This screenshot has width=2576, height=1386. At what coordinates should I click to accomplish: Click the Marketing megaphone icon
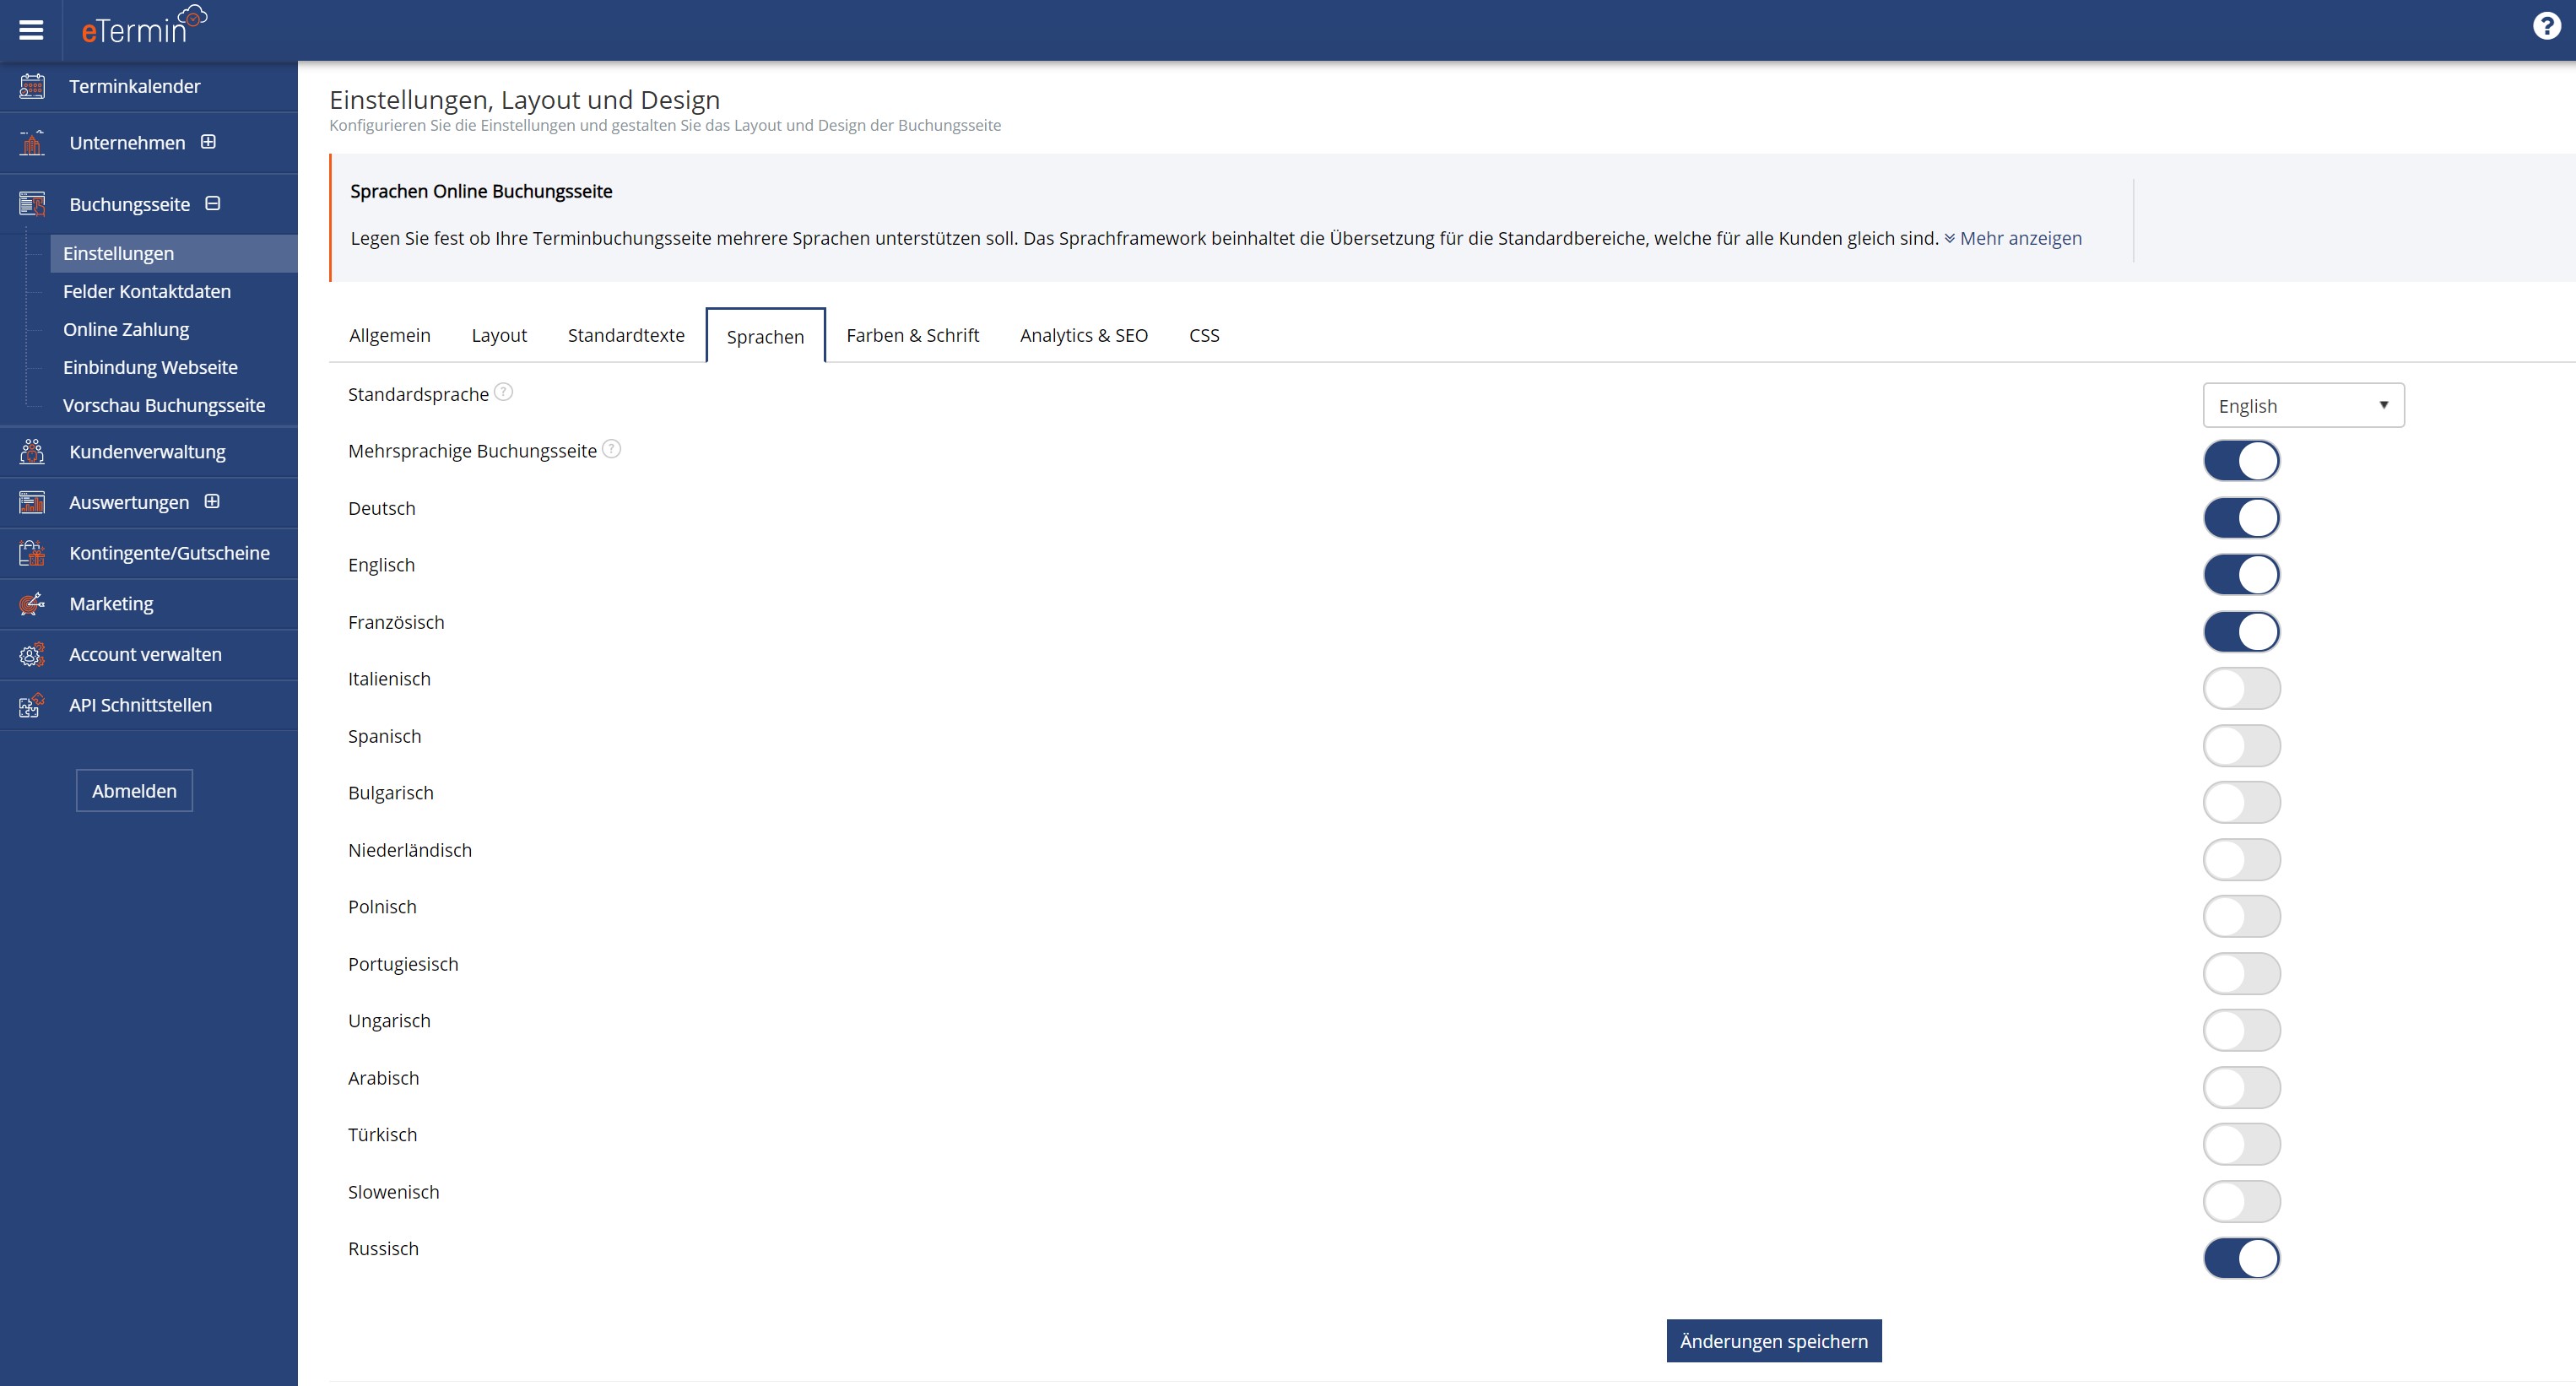tap(32, 604)
